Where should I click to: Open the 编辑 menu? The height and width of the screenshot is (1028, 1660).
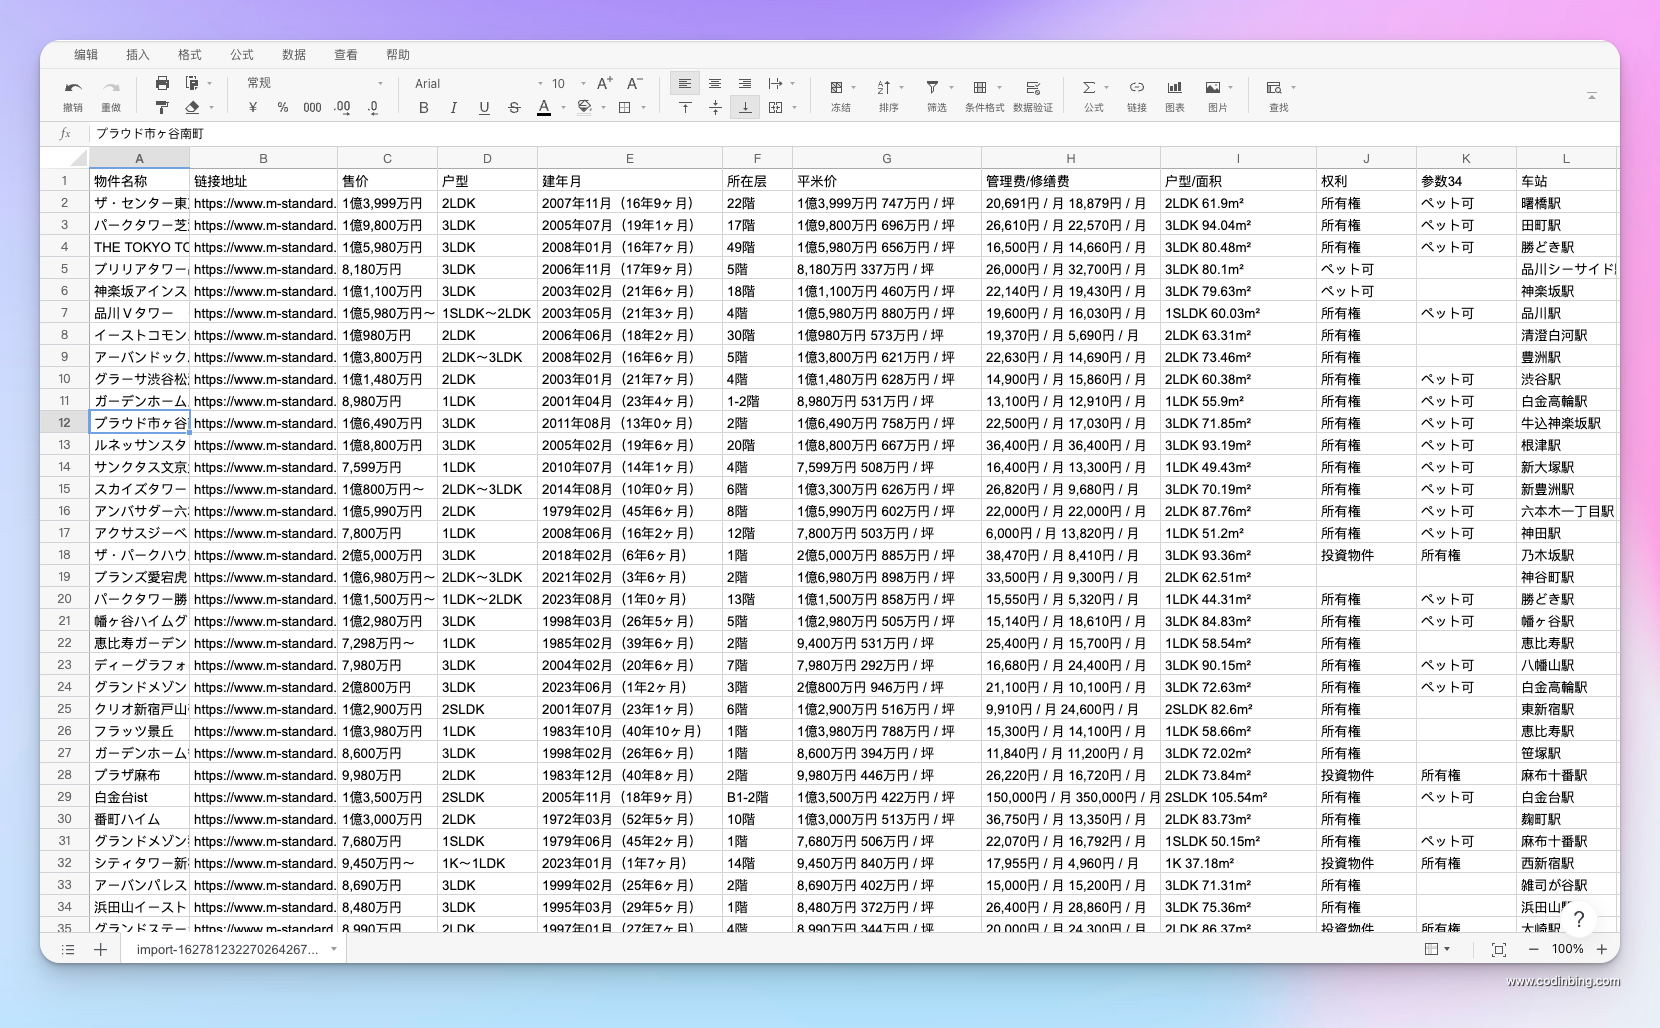pos(86,55)
